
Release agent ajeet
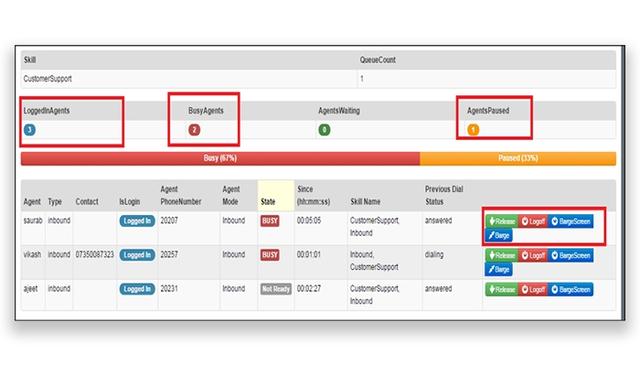[x=502, y=289]
